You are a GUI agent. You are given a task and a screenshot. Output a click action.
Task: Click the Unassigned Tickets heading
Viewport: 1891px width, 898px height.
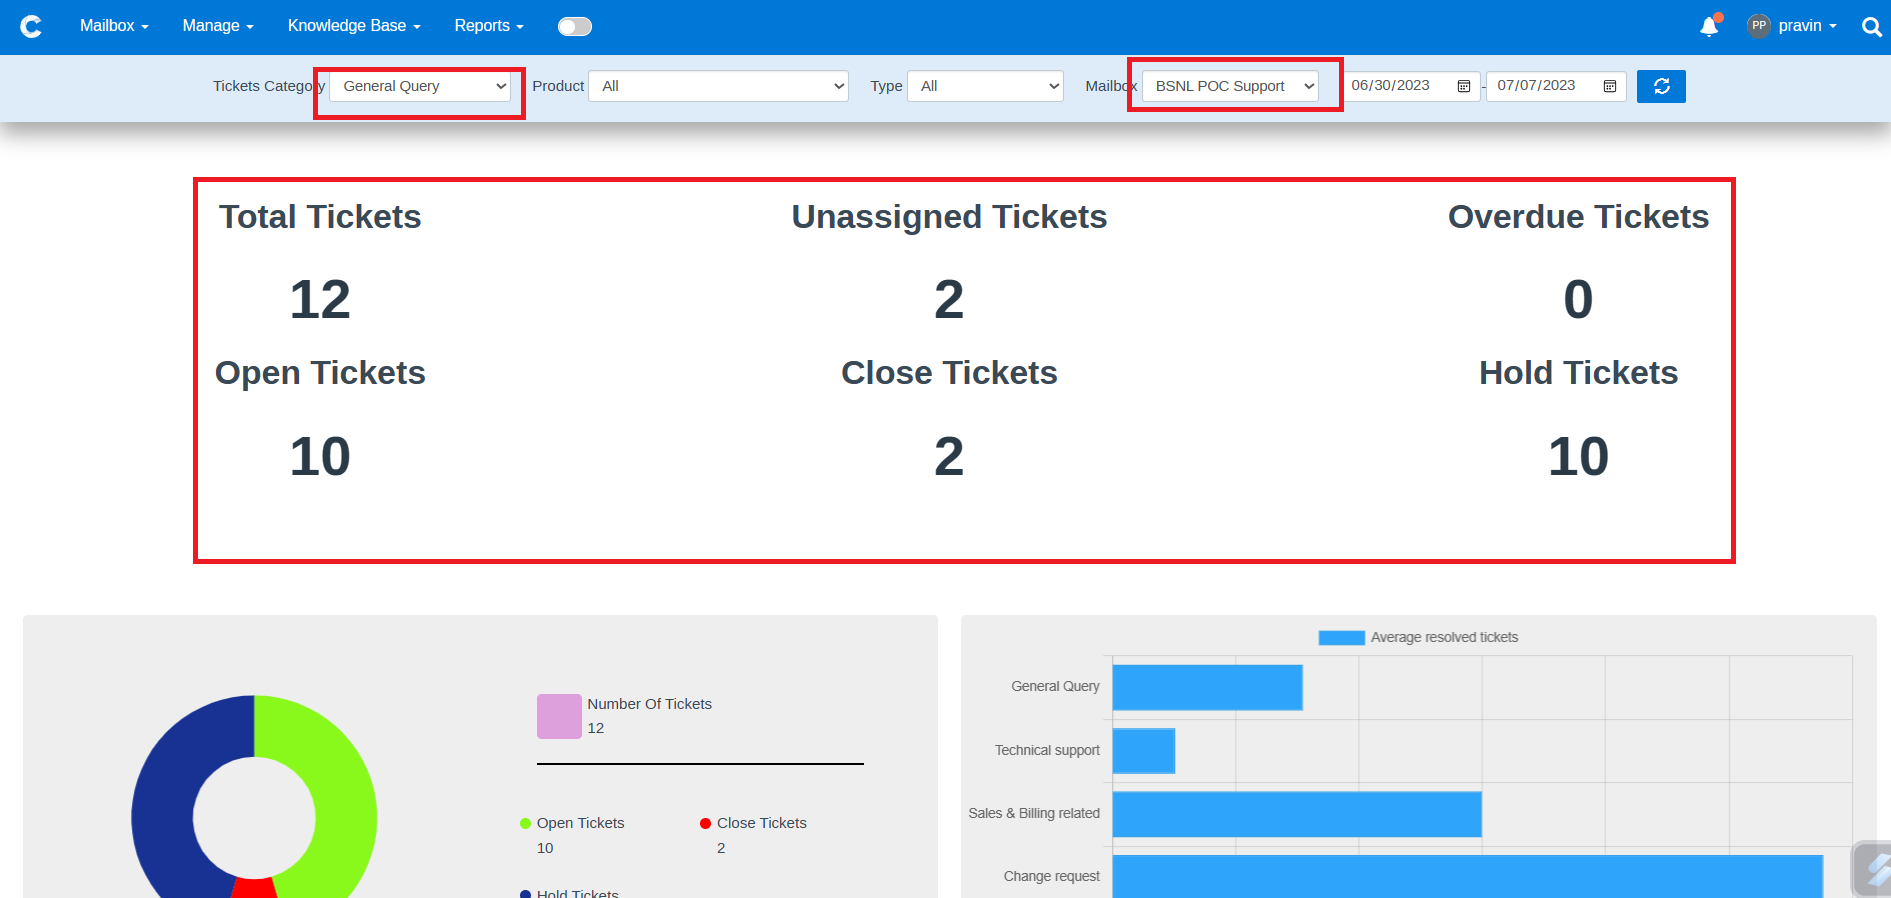pos(949,217)
